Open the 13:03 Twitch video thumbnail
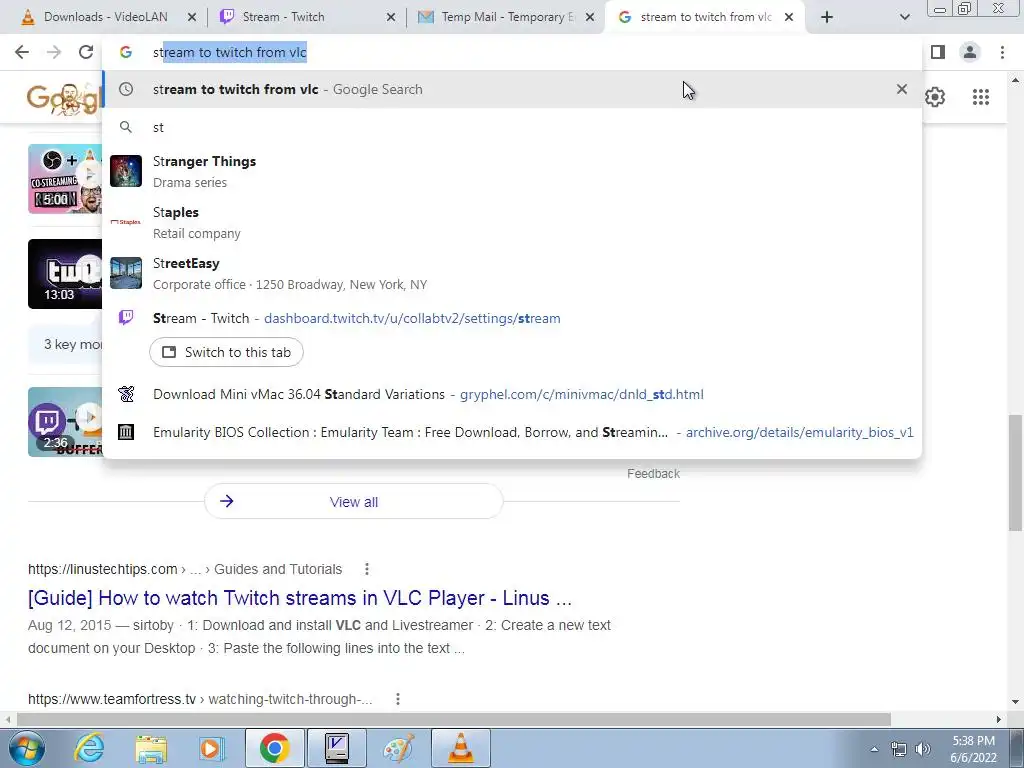The height and width of the screenshot is (768, 1024). point(65,274)
